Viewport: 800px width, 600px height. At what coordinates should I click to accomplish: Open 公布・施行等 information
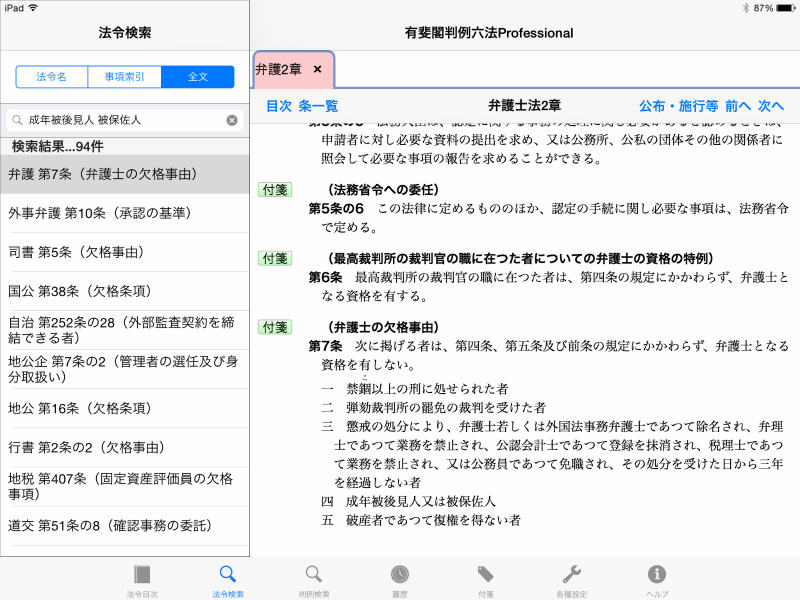[x=679, y=106]
